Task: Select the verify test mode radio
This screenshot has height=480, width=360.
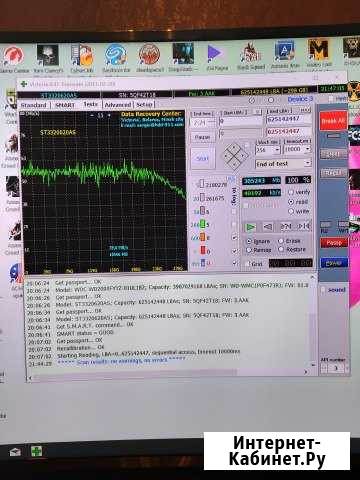Action: (x=299, y=192)
